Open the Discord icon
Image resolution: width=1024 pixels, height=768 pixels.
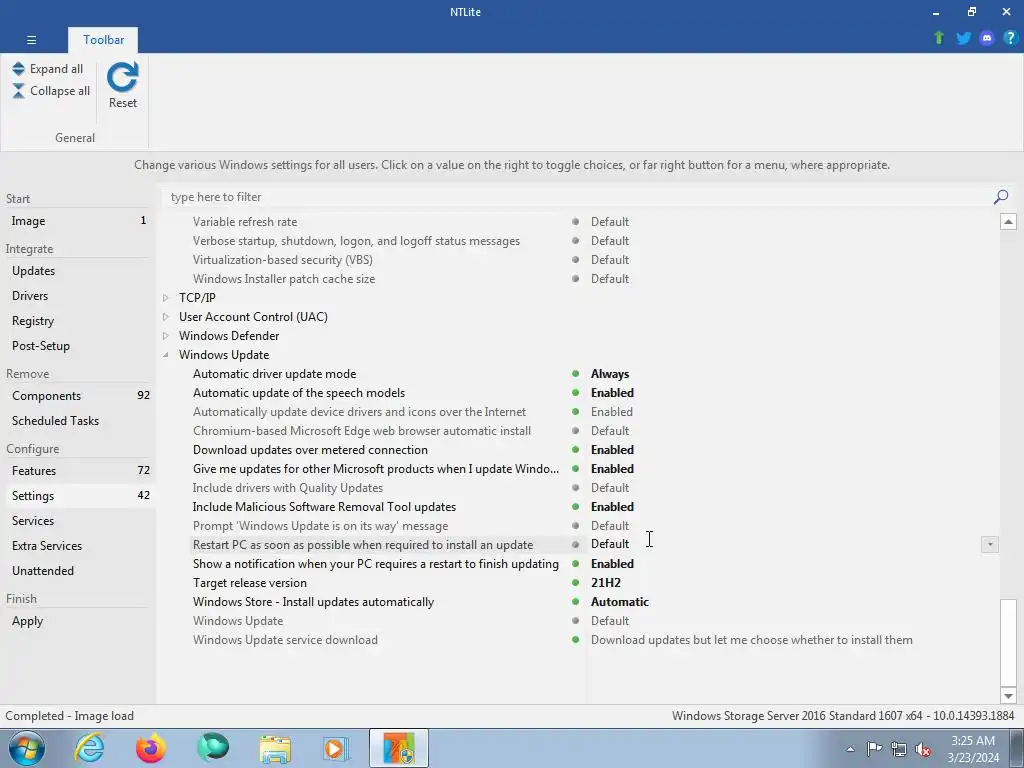987,38
